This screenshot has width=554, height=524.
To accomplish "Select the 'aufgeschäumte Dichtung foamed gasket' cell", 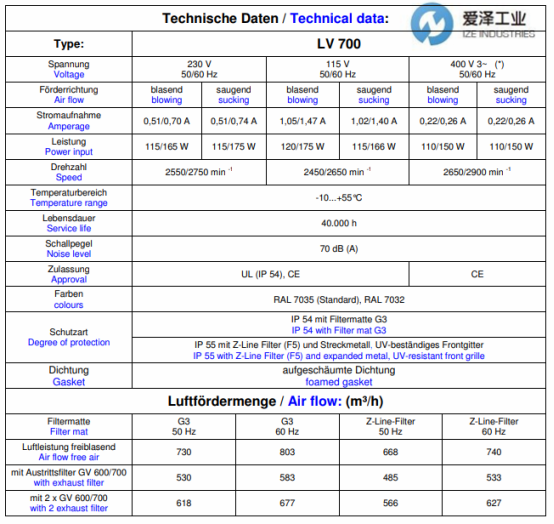I will coord(338,376).
